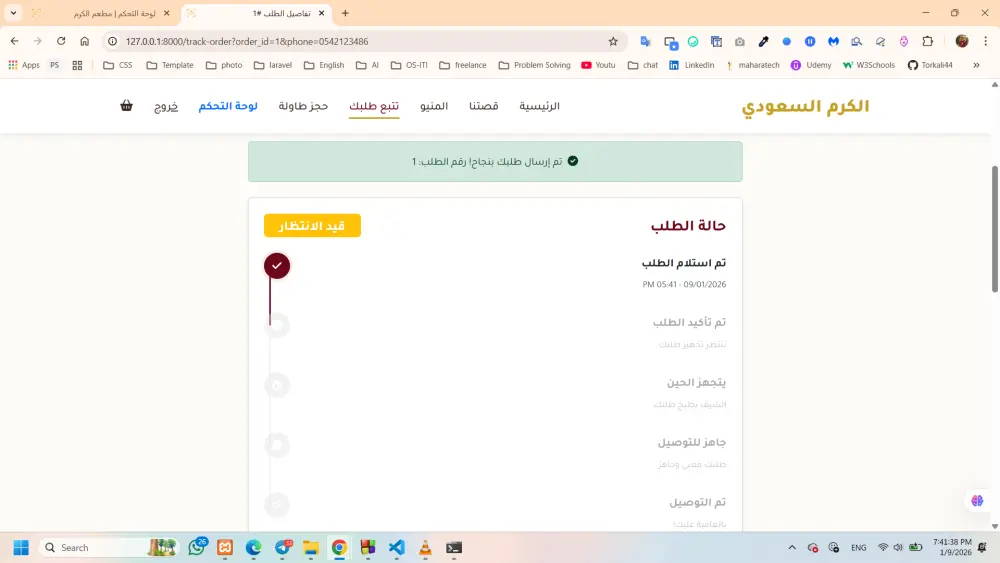Click the completed order-received step checkmark
Screen dimensions: 1000x563
pos(277,266)
